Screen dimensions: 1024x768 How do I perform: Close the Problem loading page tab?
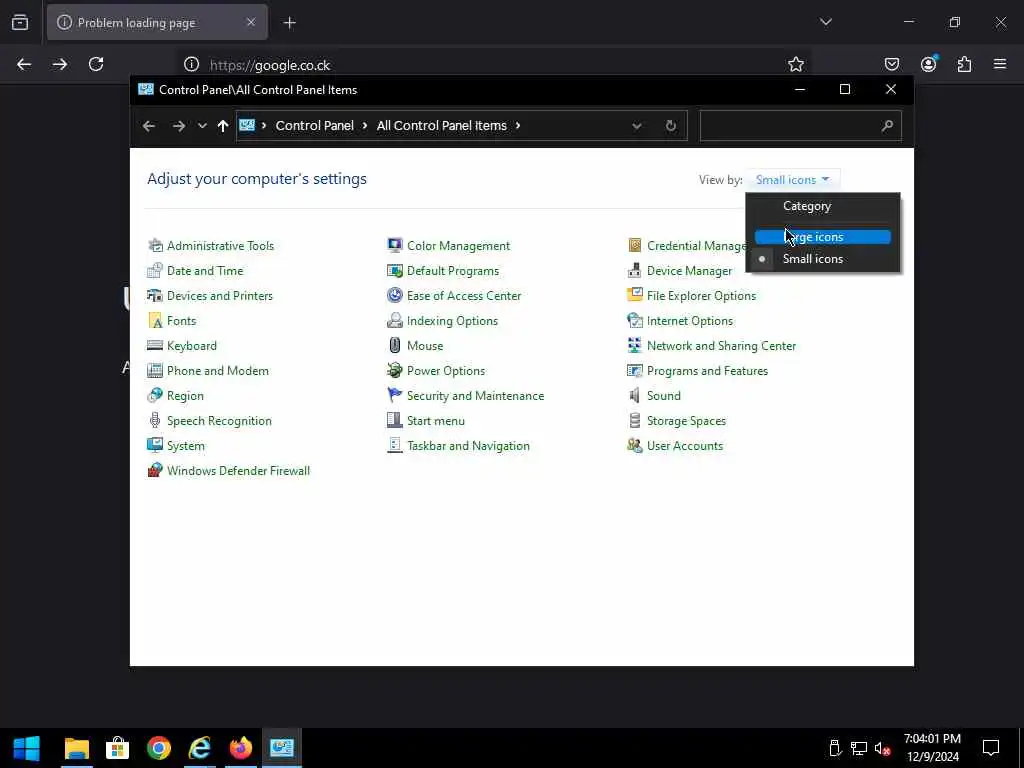coord(251,23)
